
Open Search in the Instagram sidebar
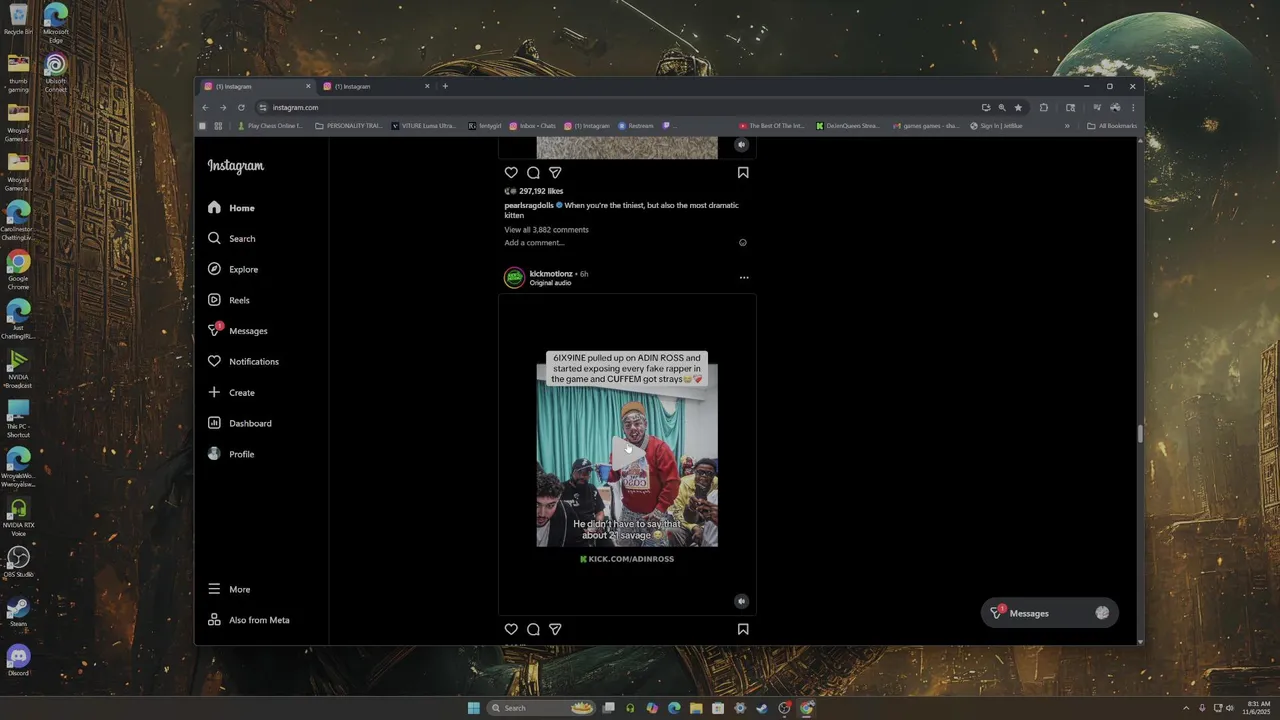pyautogui.click(x=231, y=239)
